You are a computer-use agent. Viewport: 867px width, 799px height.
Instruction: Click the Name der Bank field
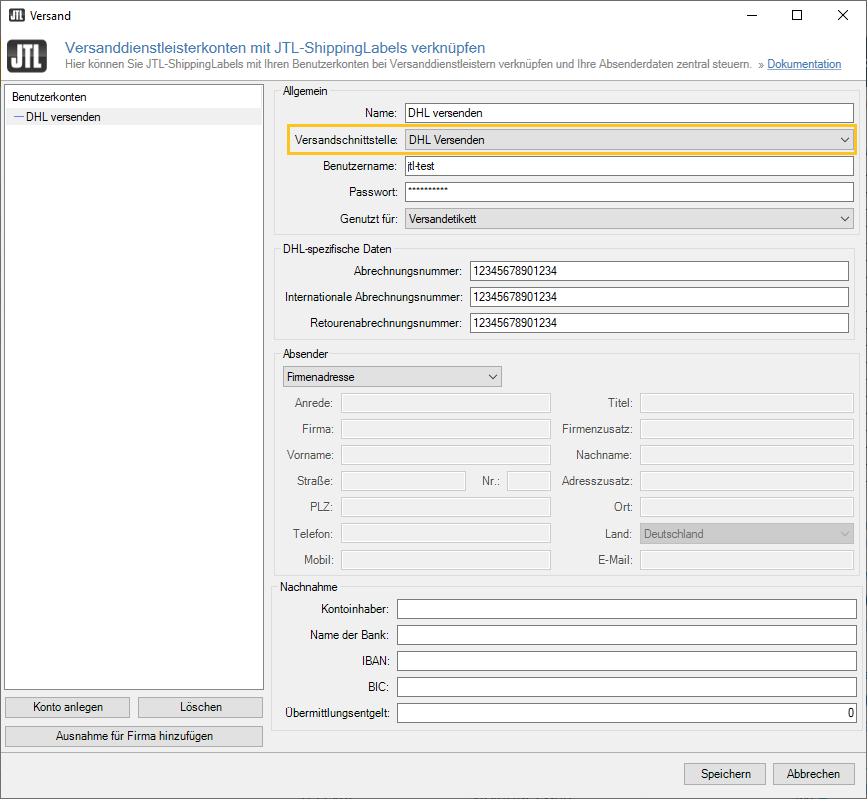[x=626, y=635]
